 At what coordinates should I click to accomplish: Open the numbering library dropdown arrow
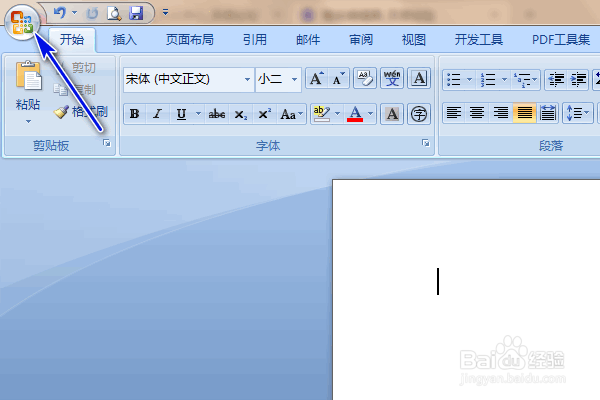504,80
